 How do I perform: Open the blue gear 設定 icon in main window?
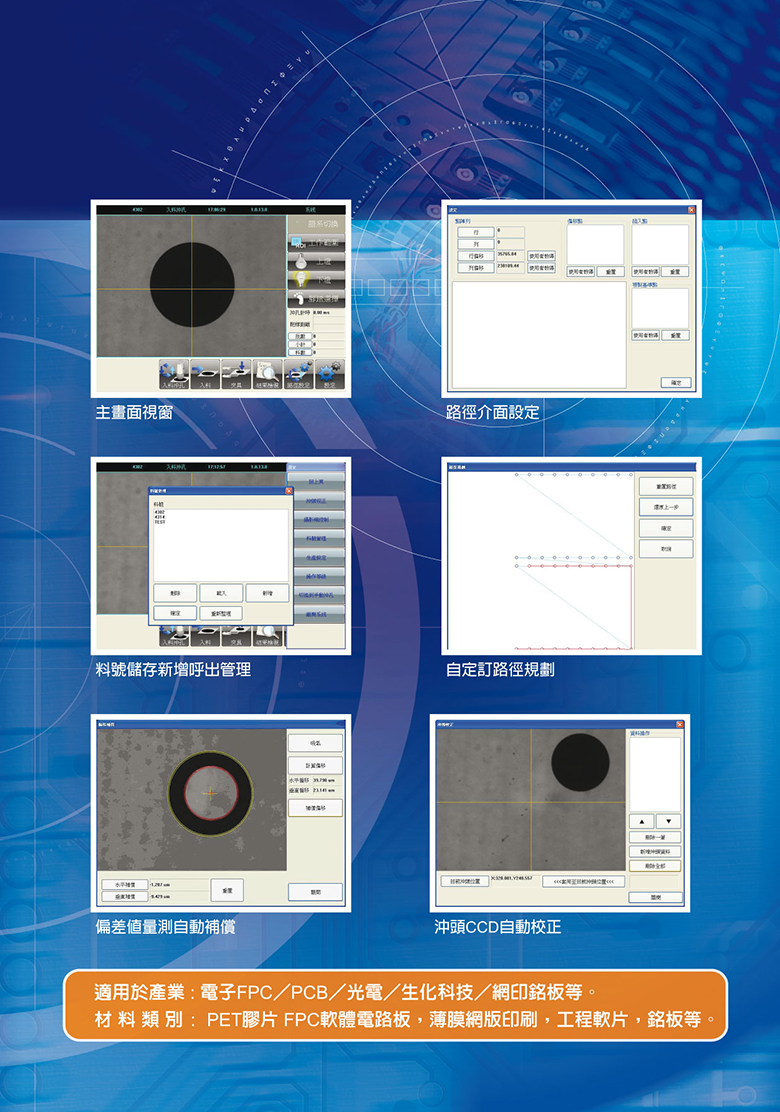[x=330, y=374]
